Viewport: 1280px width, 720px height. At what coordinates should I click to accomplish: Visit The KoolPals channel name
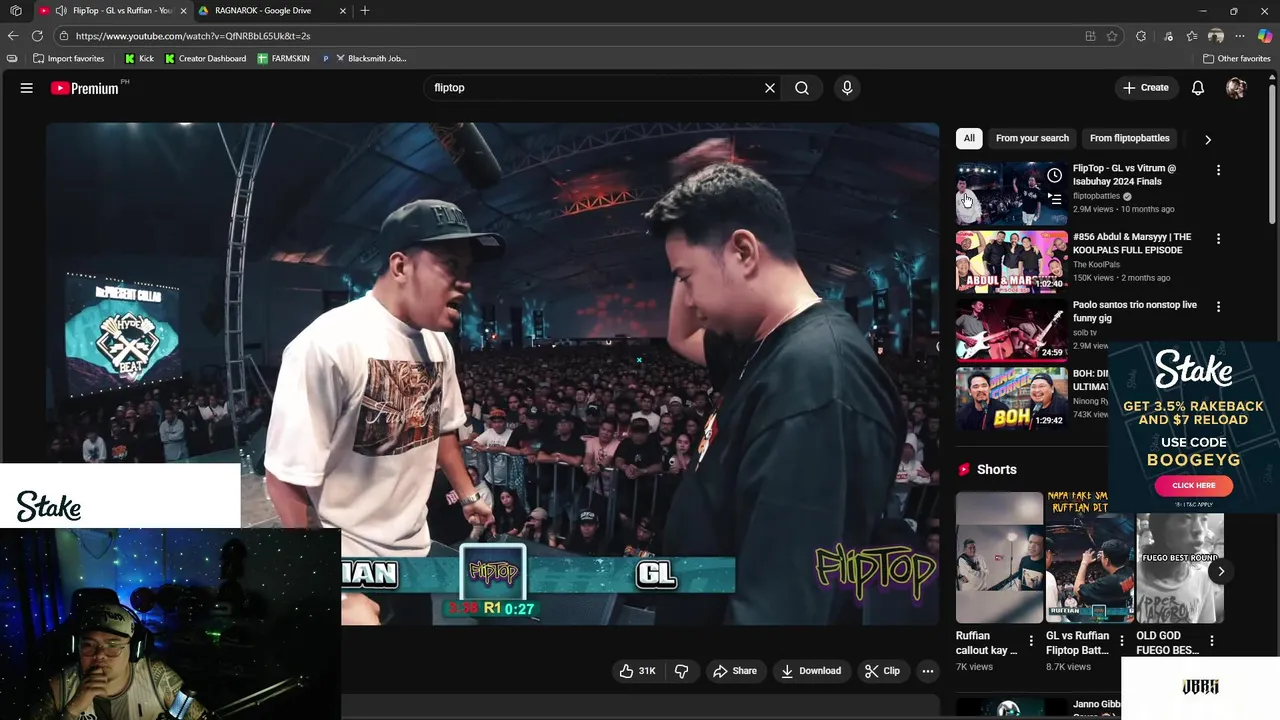pos(1096,264)
